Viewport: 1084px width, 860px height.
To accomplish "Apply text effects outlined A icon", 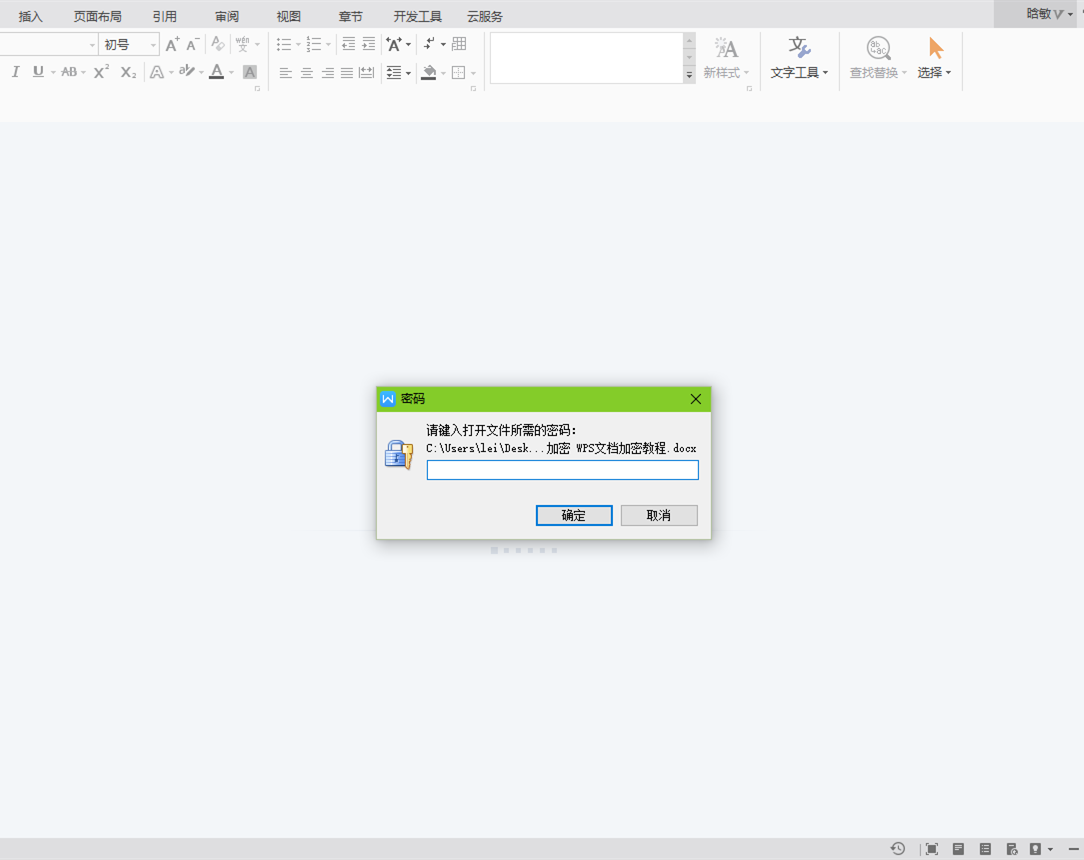I will point(157,72).
